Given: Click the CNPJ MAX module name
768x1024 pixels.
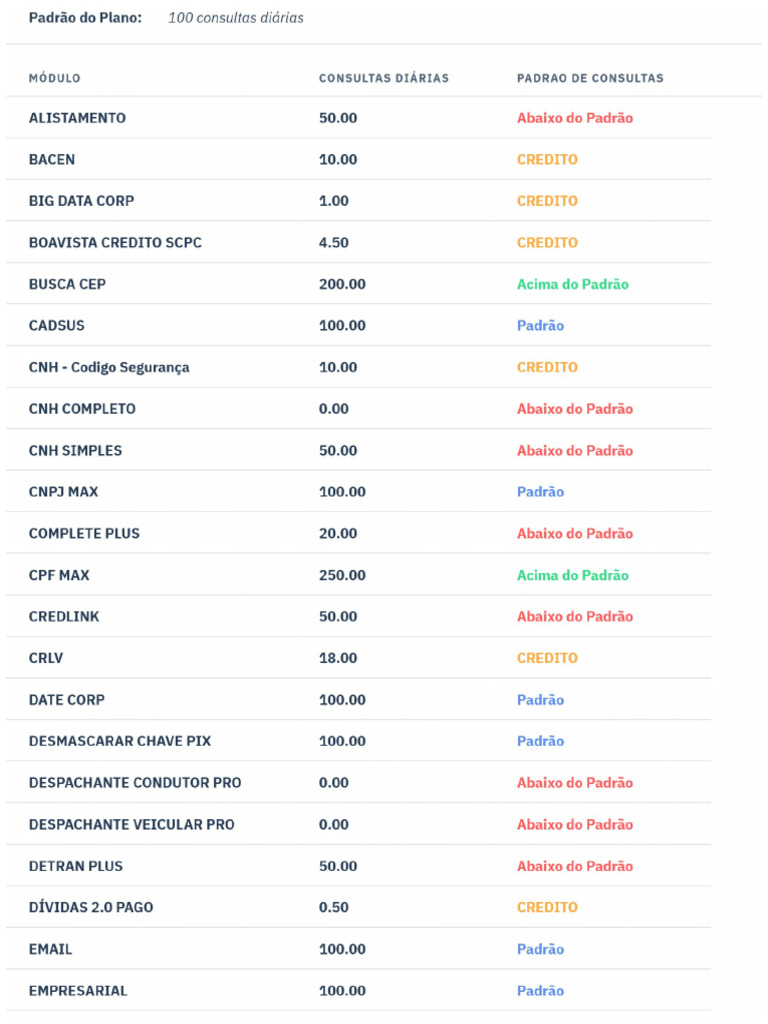Looking at the screenshot, I should pyautogui.click(x=64, y=492).
